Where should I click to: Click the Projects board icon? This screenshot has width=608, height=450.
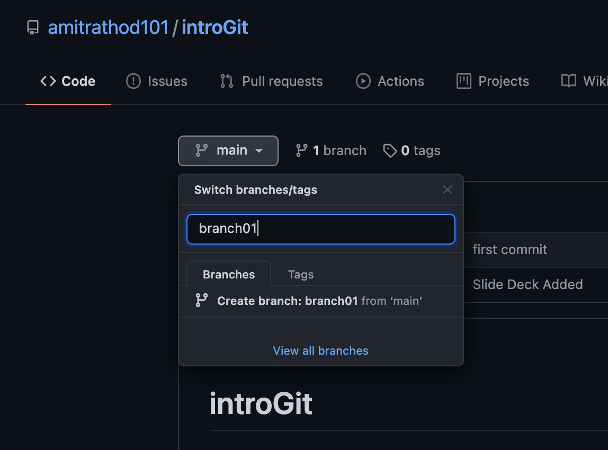[x=464, y=81]
